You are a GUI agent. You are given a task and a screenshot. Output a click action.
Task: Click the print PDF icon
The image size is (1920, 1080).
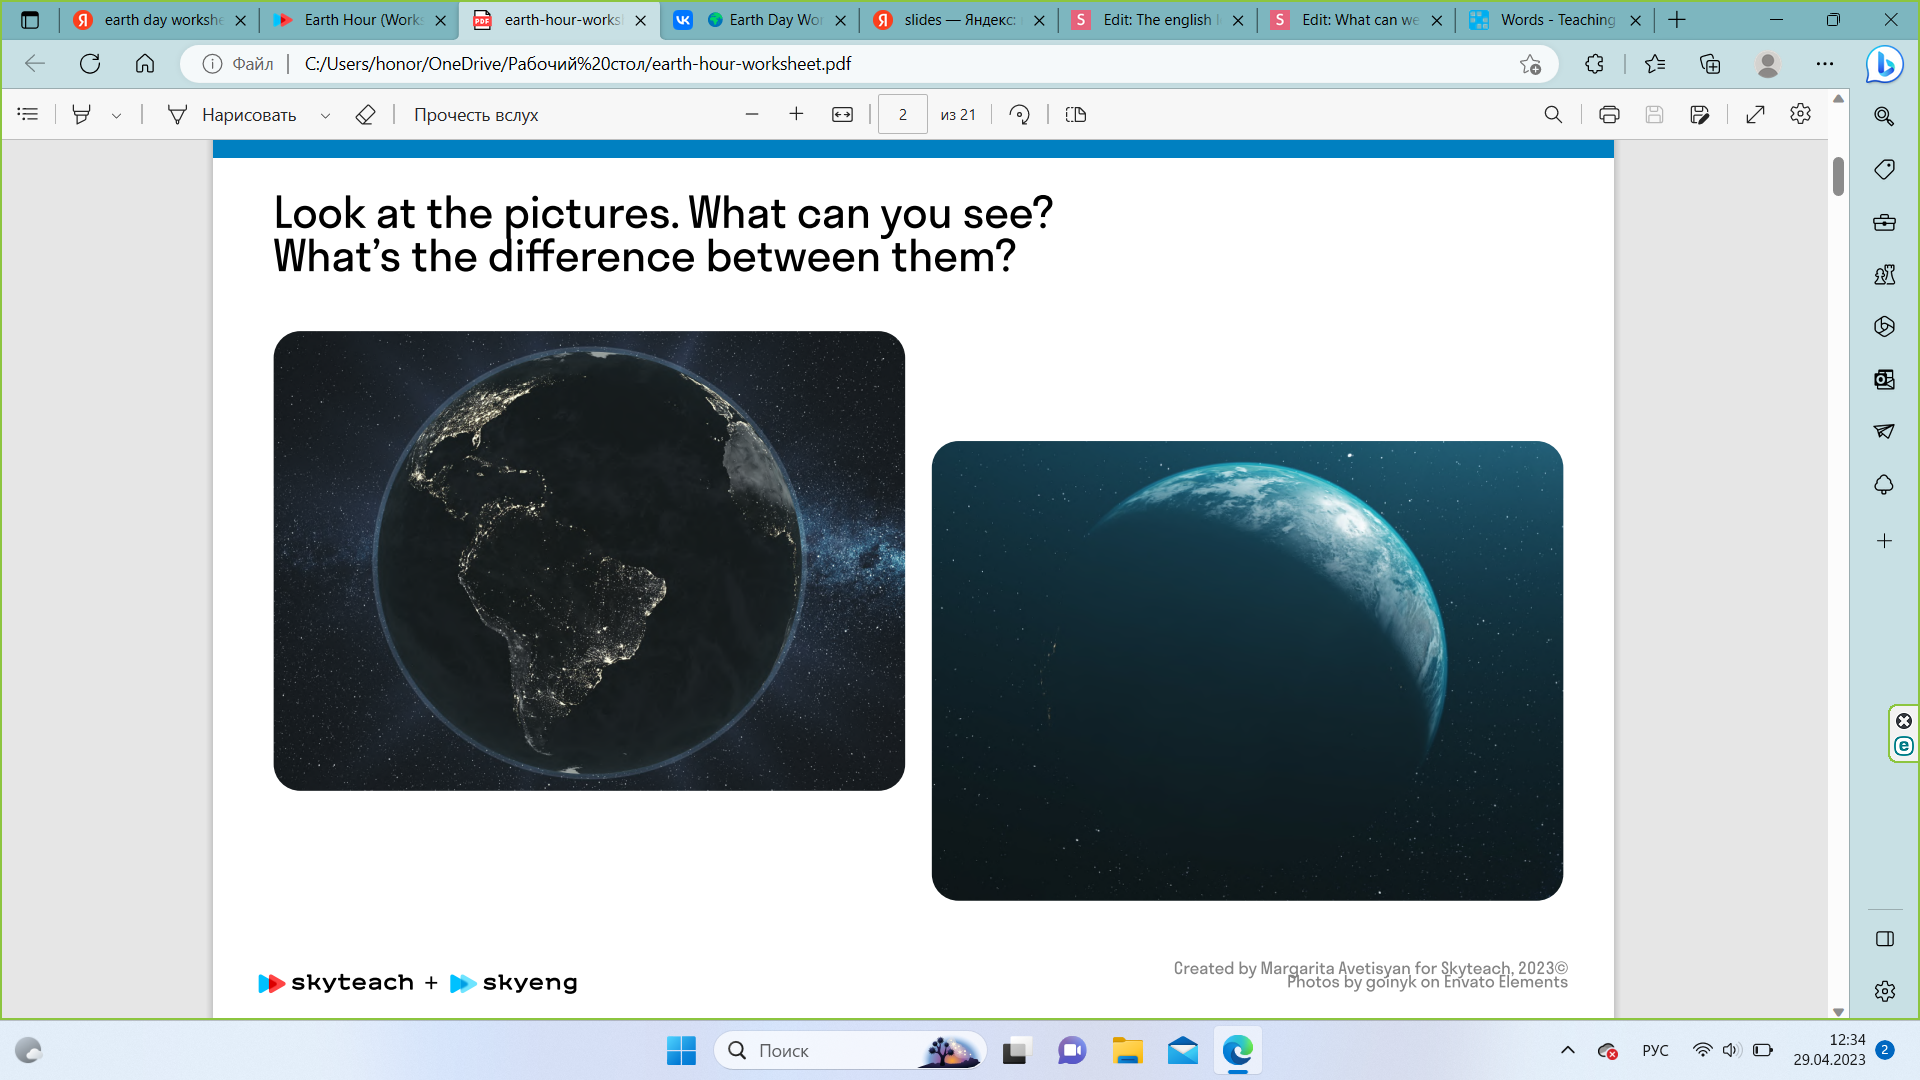coord(1609,115)
